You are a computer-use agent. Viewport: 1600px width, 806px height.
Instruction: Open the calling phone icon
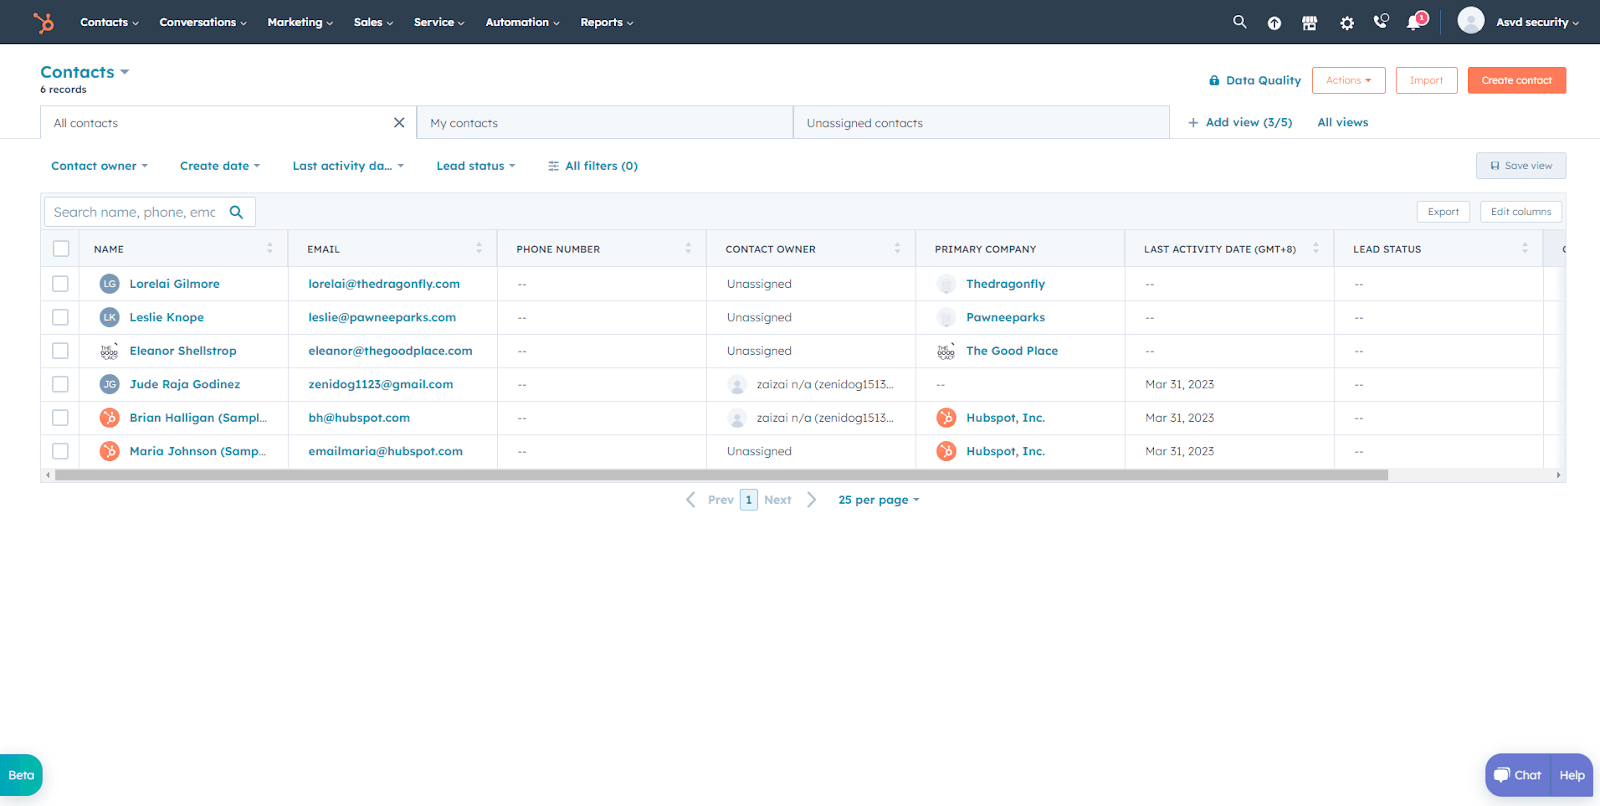pyautogui.click(x=1381, y=22)
